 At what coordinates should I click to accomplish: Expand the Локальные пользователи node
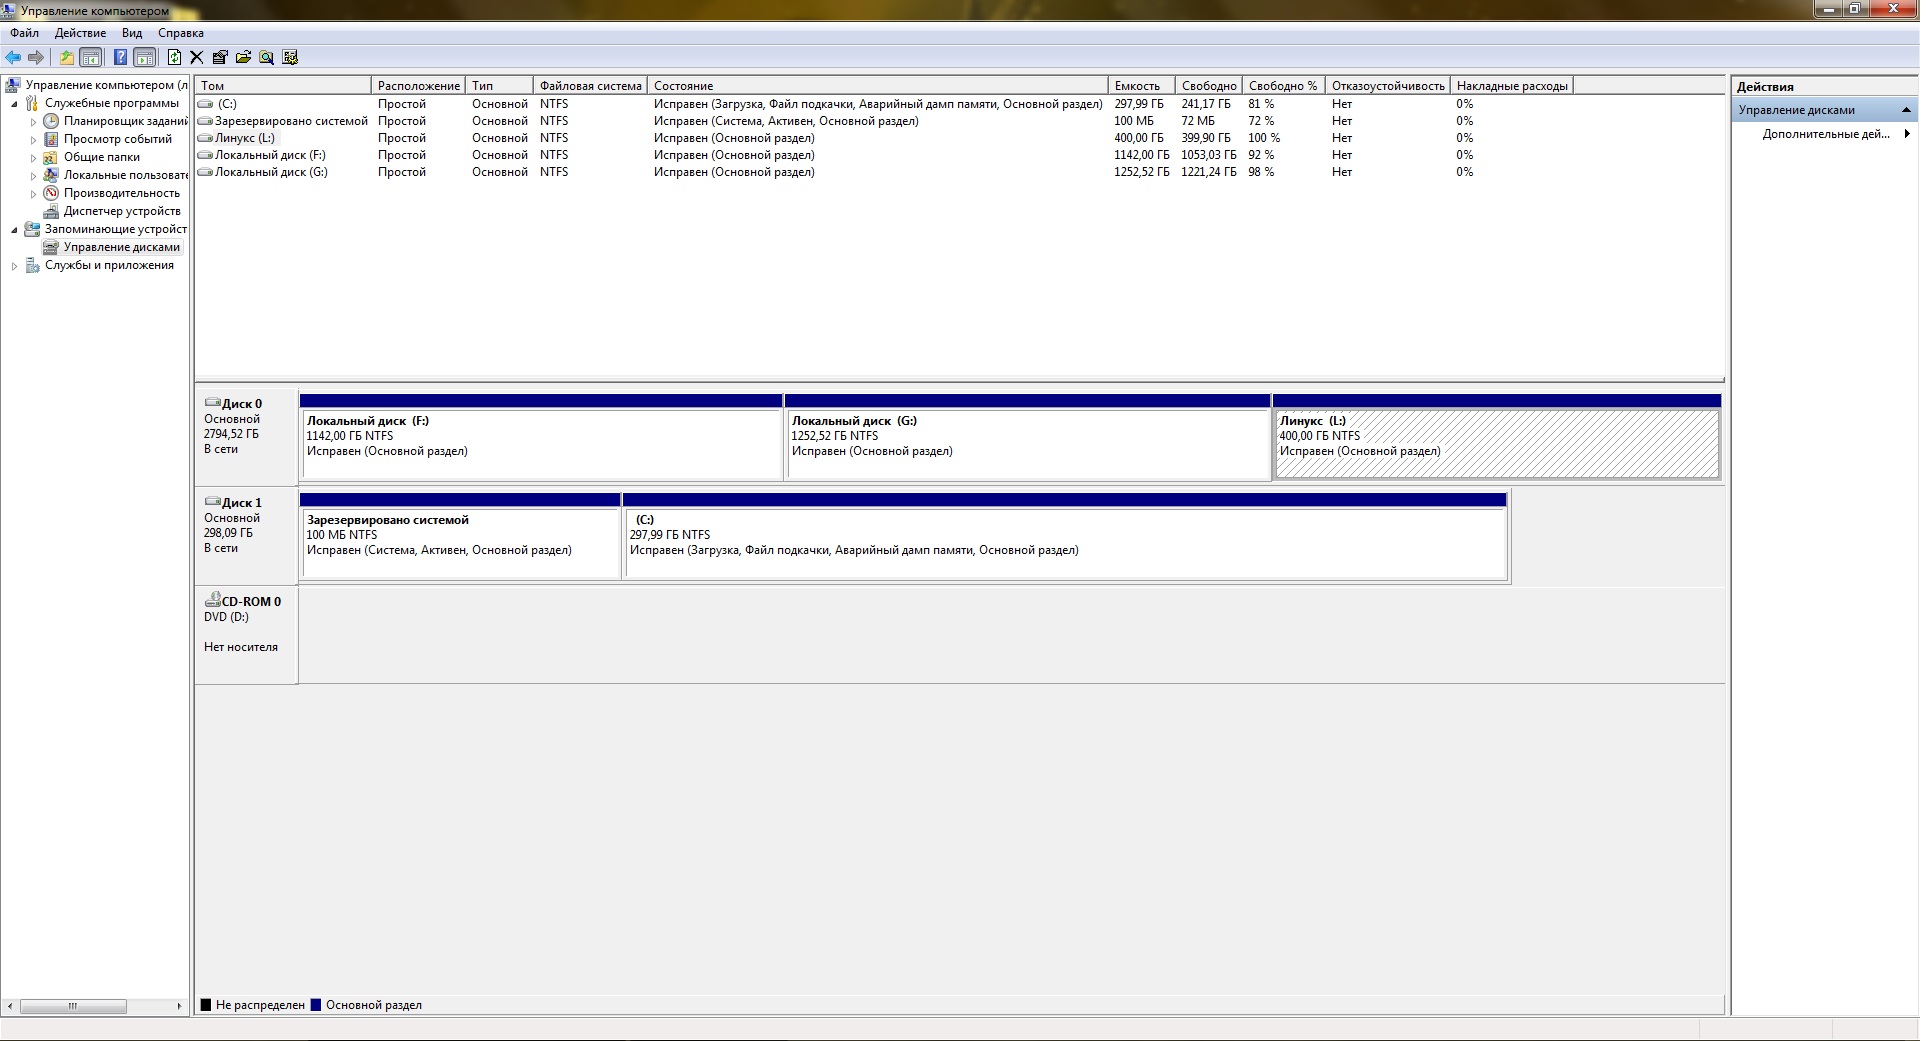(33, 176)
